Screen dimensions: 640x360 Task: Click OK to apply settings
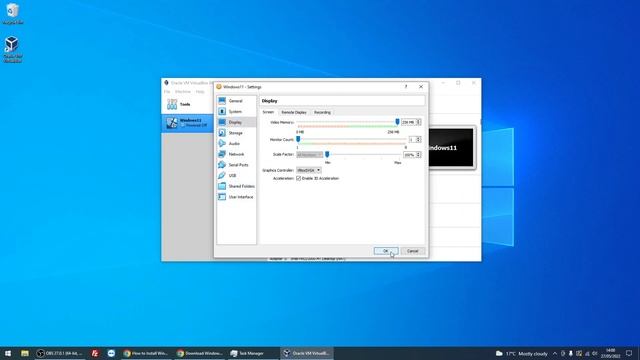386,251
